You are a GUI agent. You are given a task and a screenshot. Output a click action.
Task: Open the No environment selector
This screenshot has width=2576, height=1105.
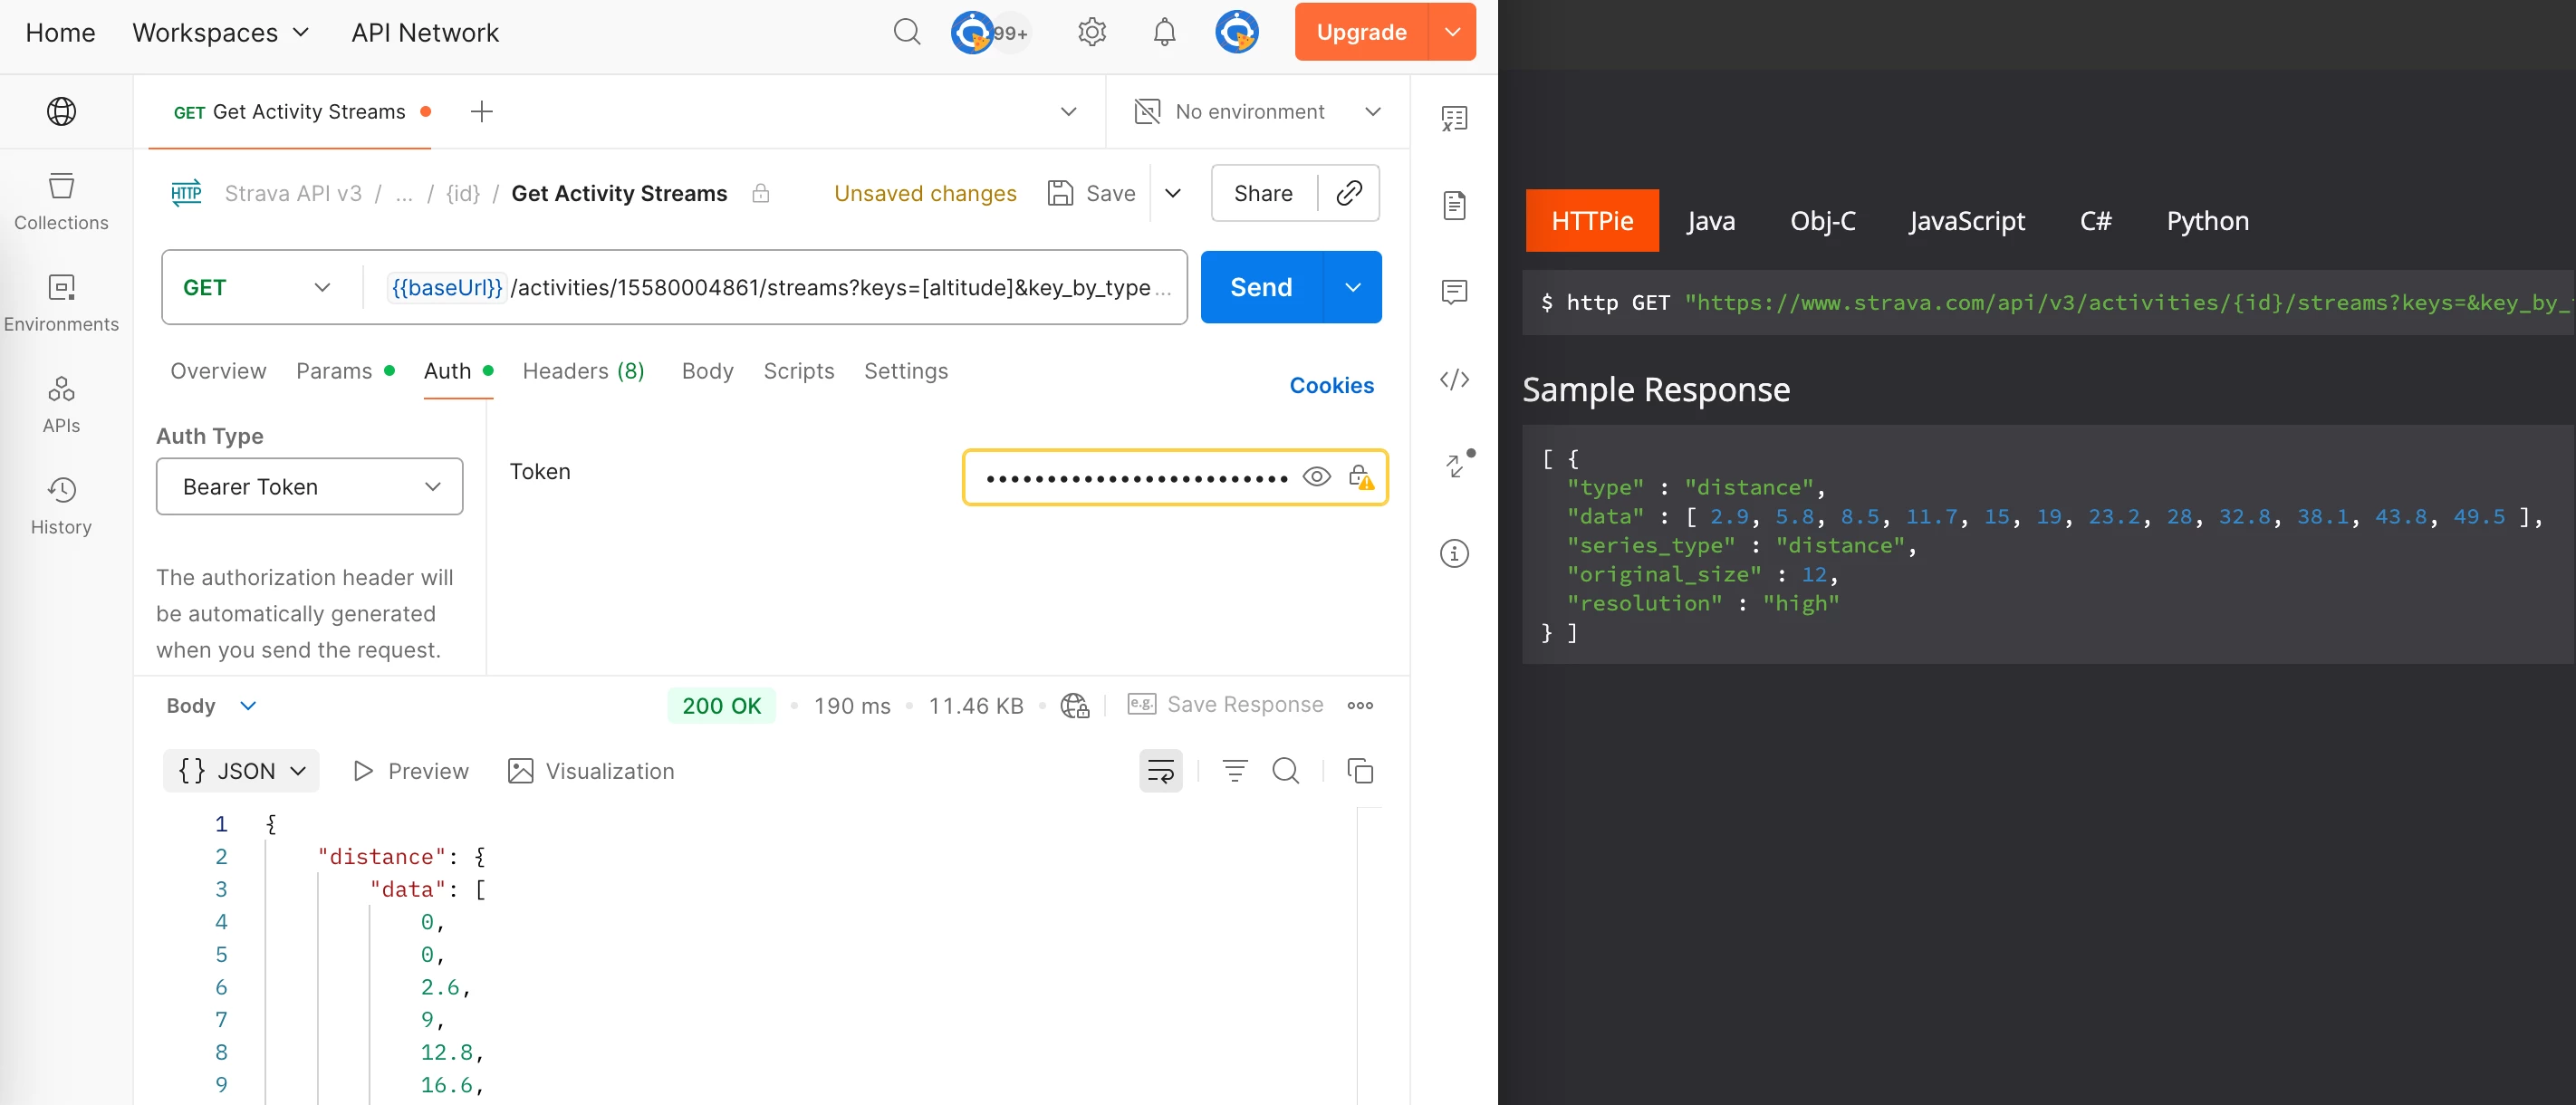click(x=1258, y=111)
